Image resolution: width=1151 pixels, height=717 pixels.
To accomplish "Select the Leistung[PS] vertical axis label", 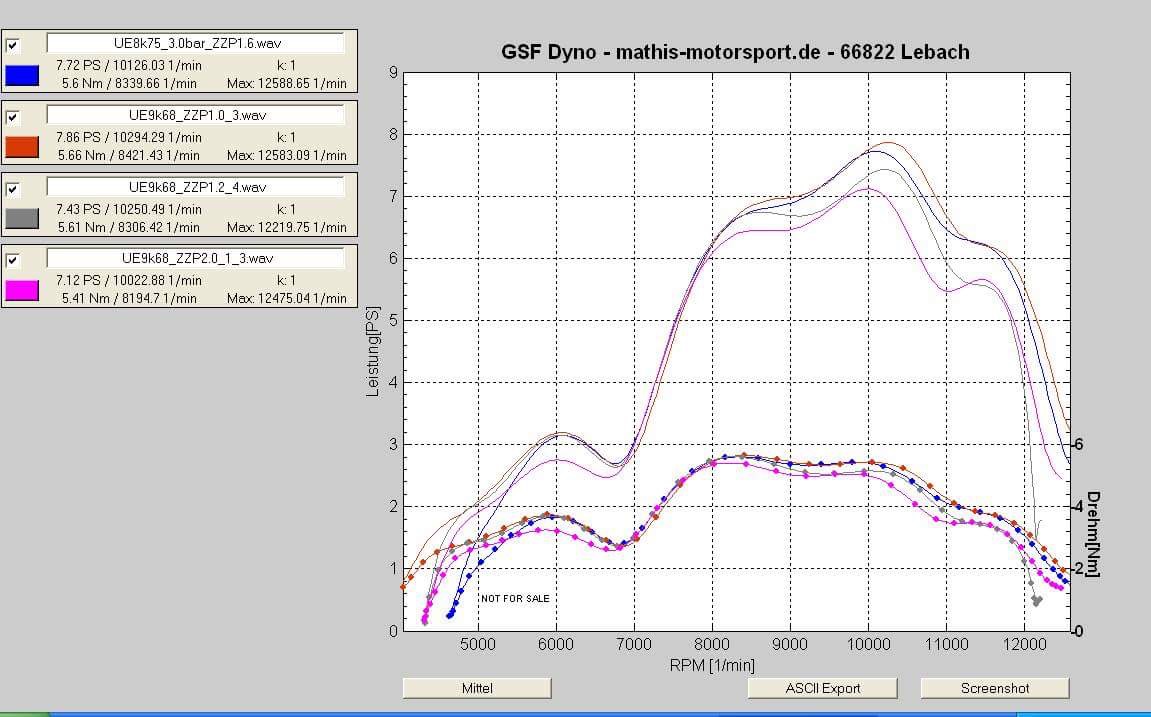I will pyautogui.click(x=373, y=351).
